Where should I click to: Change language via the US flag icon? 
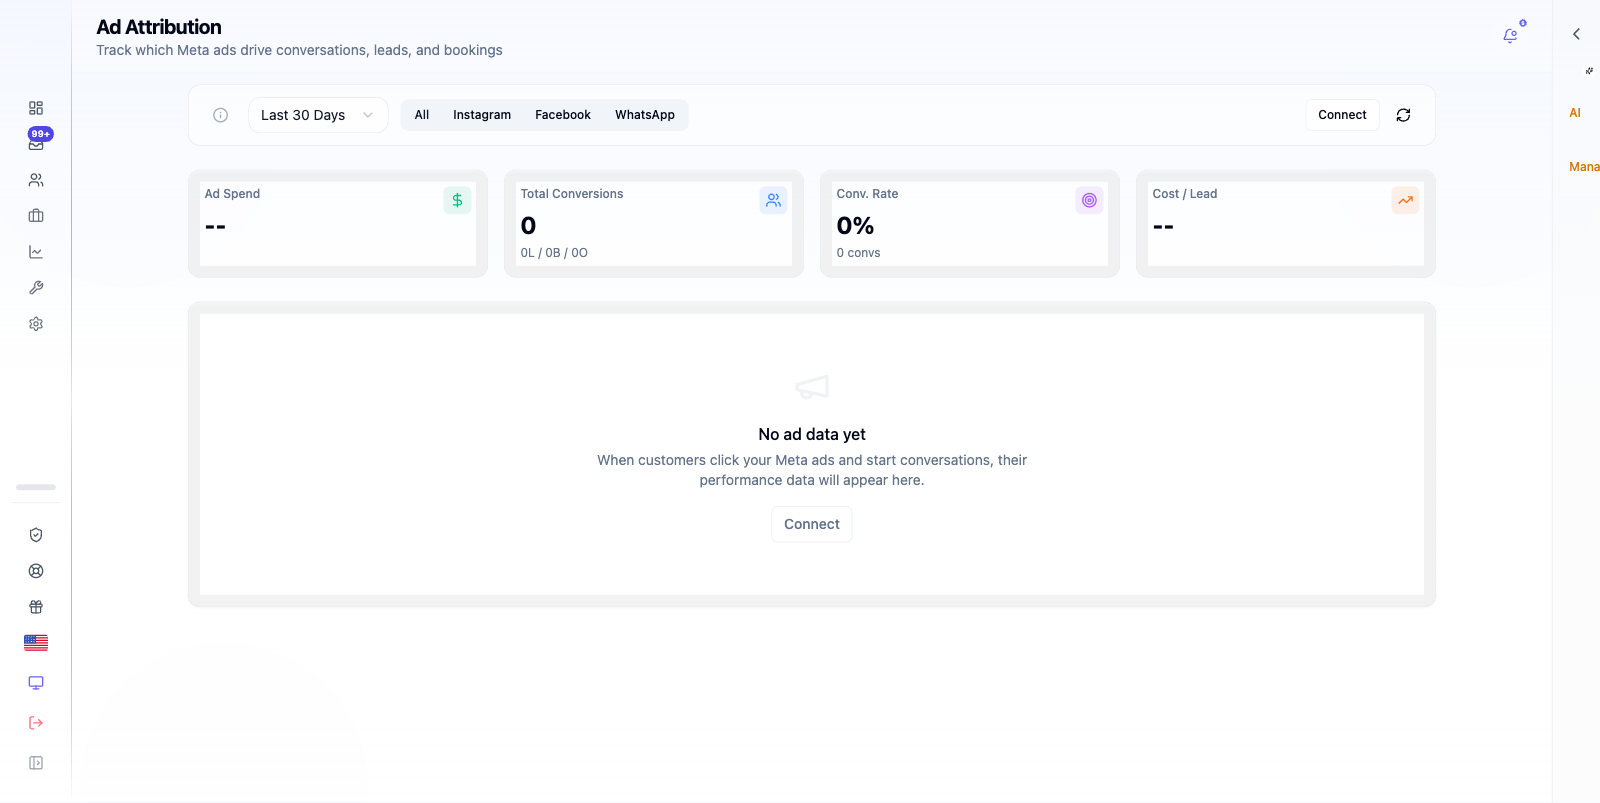(36, 643)
